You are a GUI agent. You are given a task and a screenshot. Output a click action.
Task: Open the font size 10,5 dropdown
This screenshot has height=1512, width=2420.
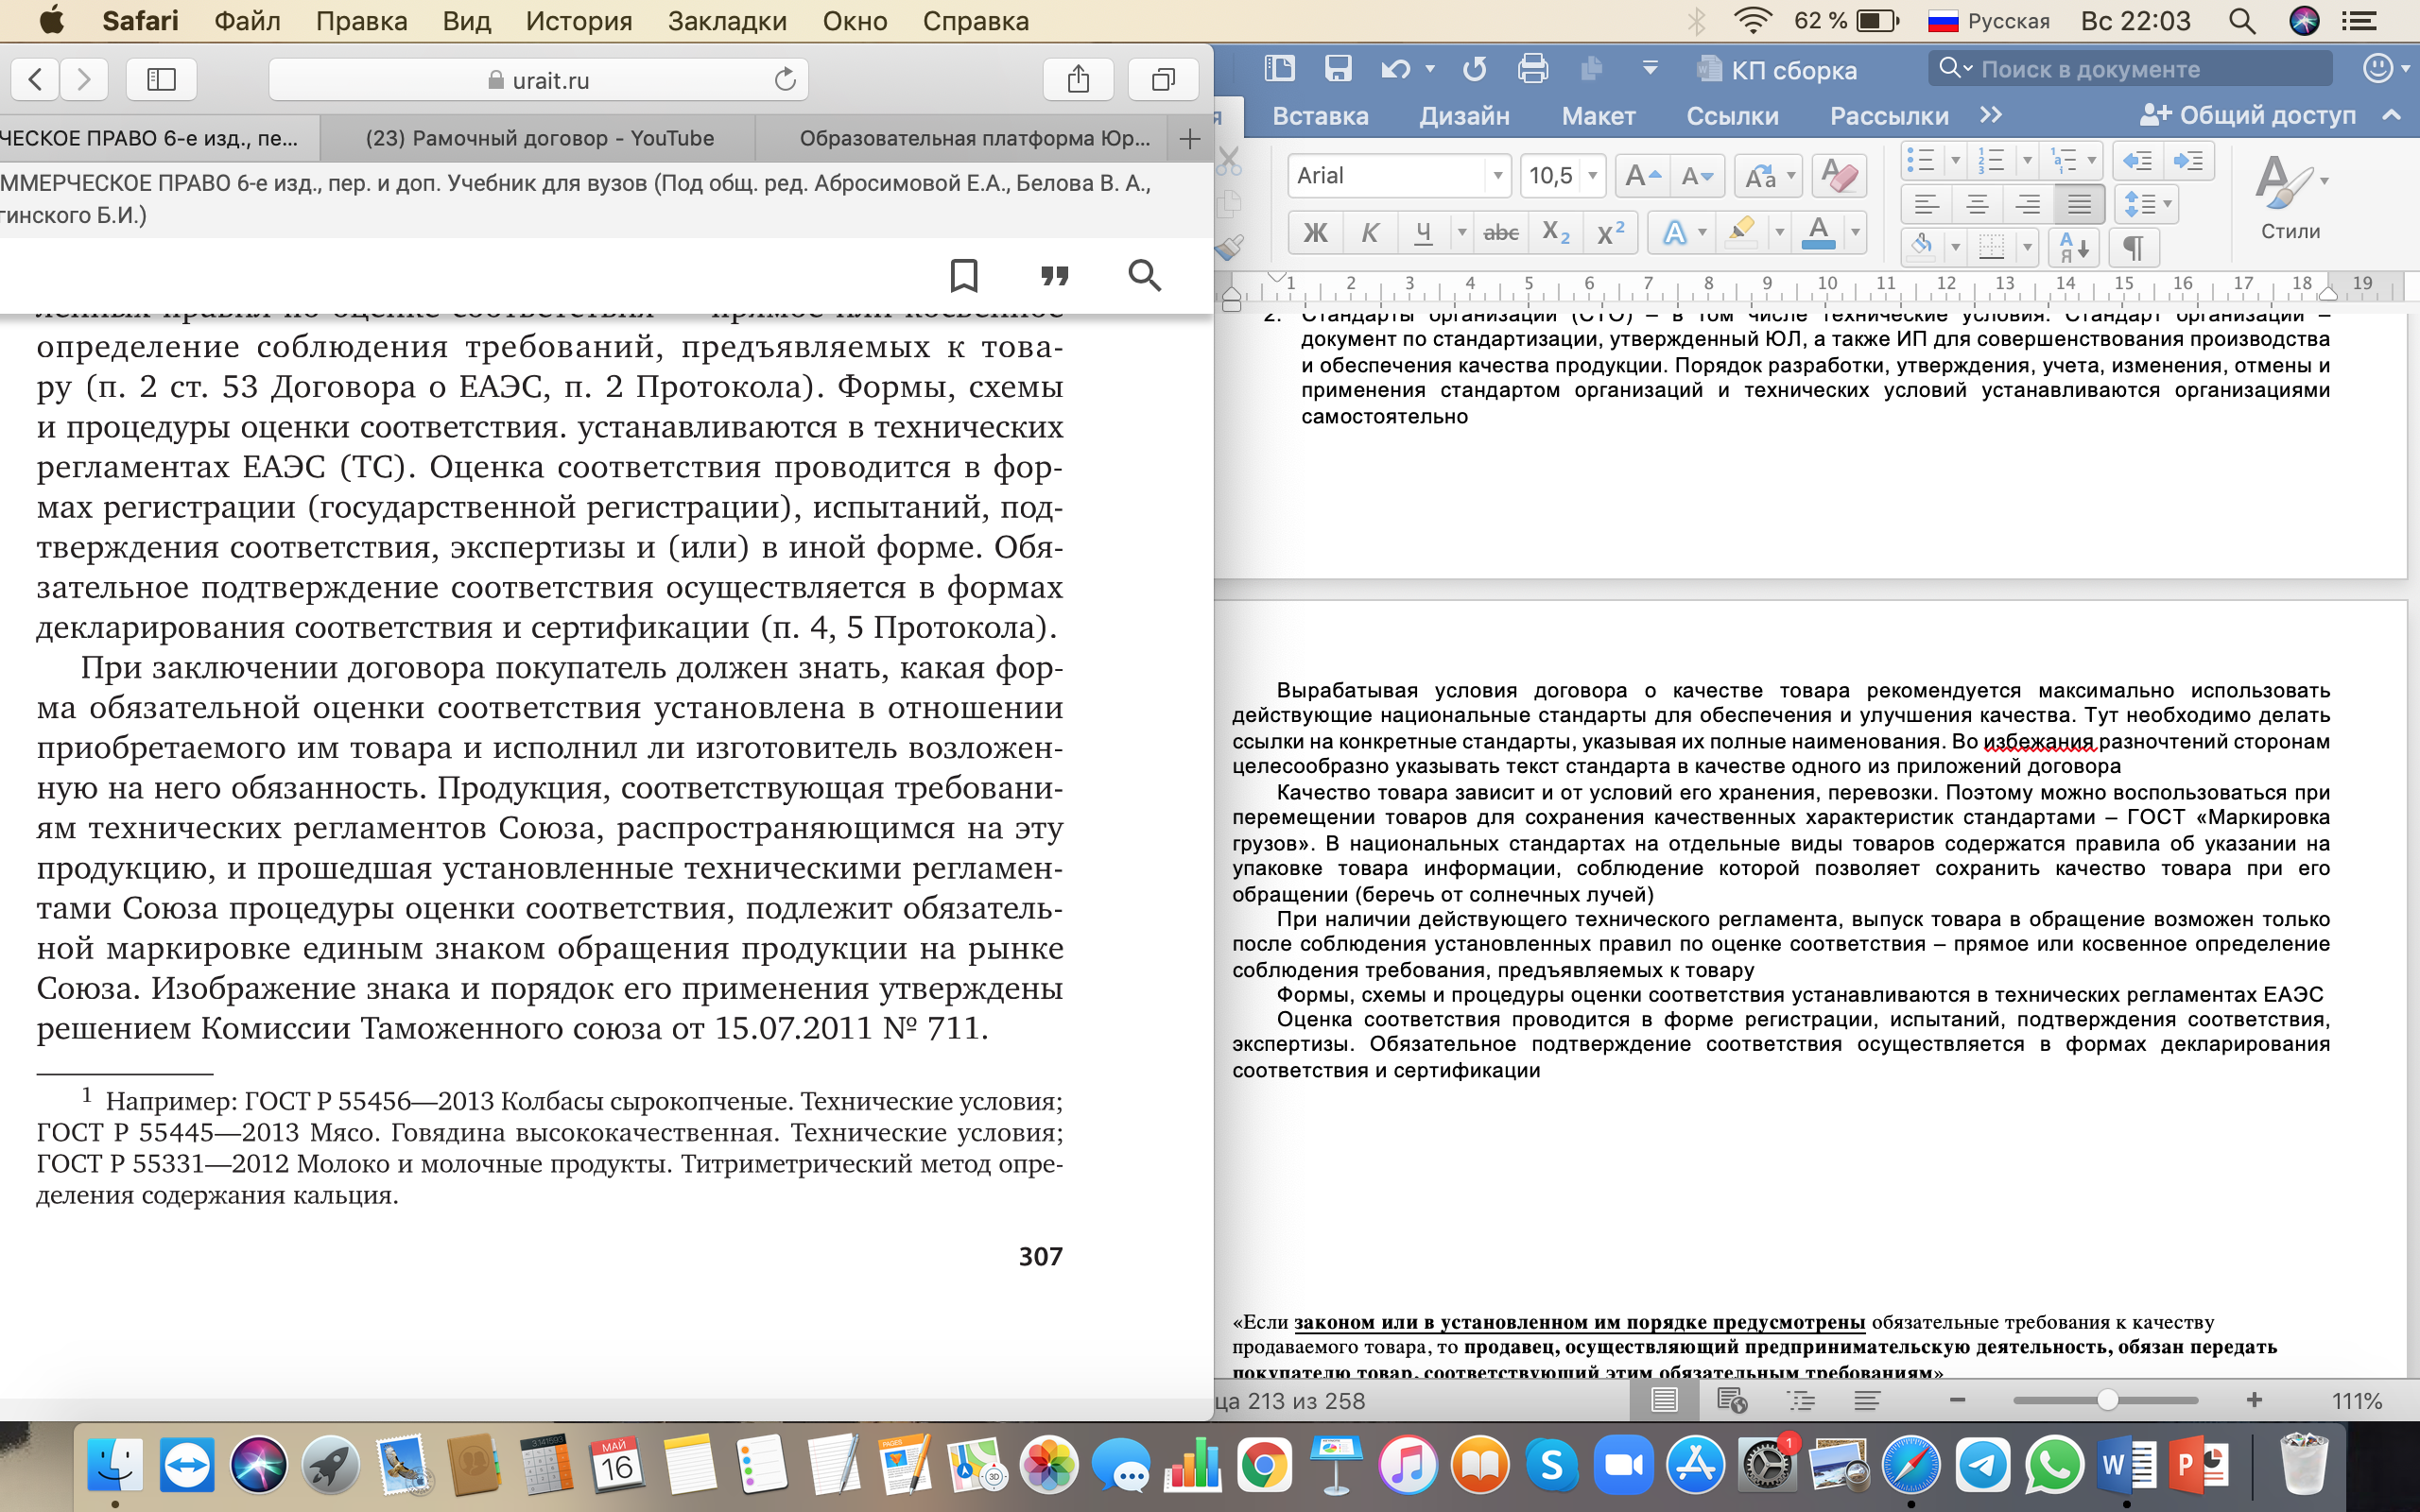[x=1592, y=177]
